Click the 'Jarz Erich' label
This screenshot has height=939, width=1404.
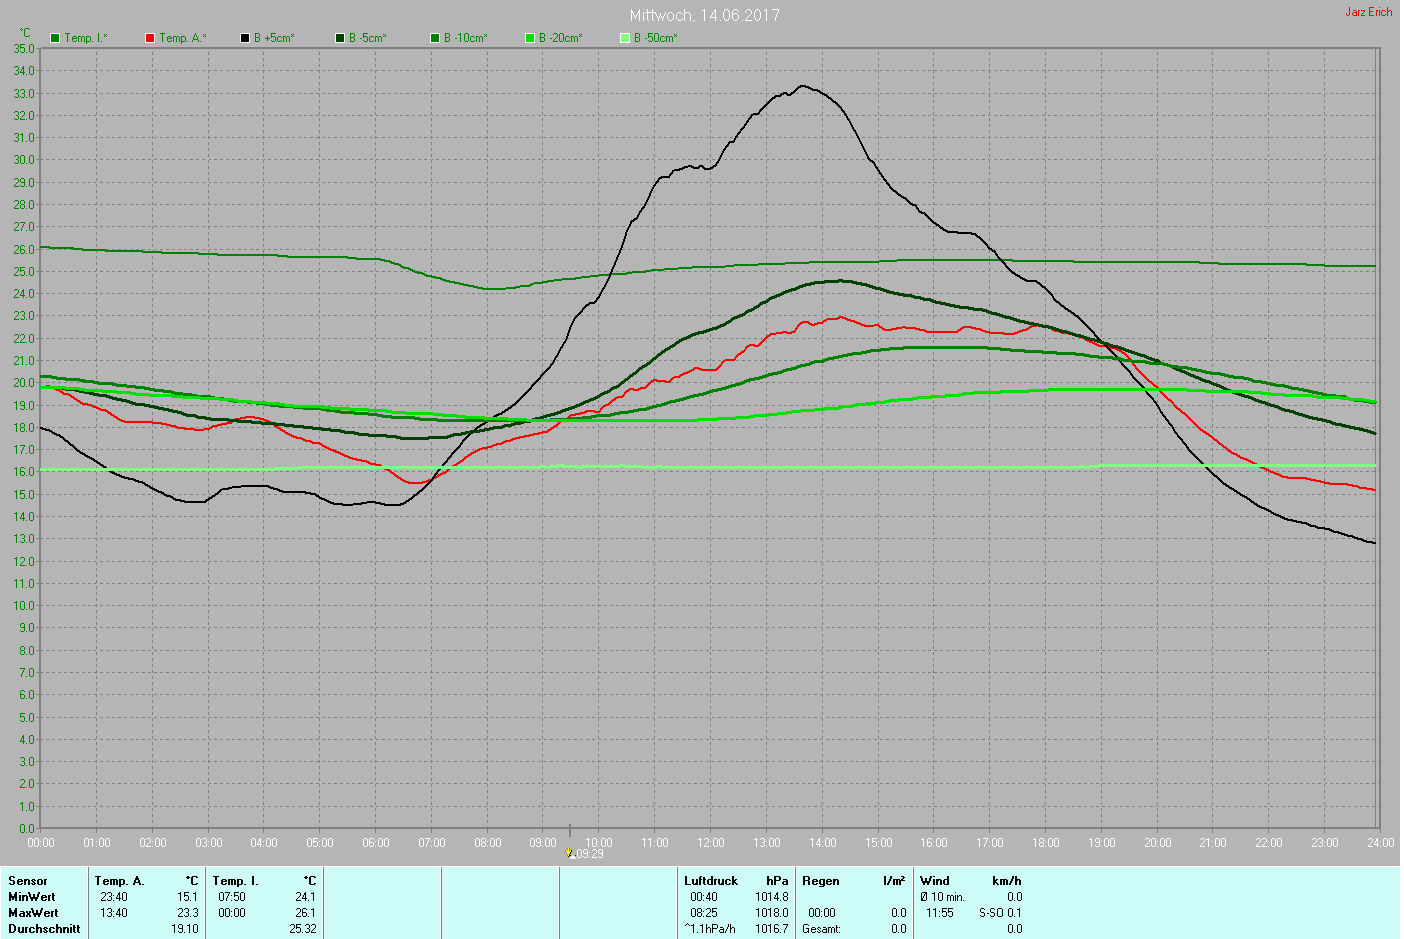coord(1368,12)
